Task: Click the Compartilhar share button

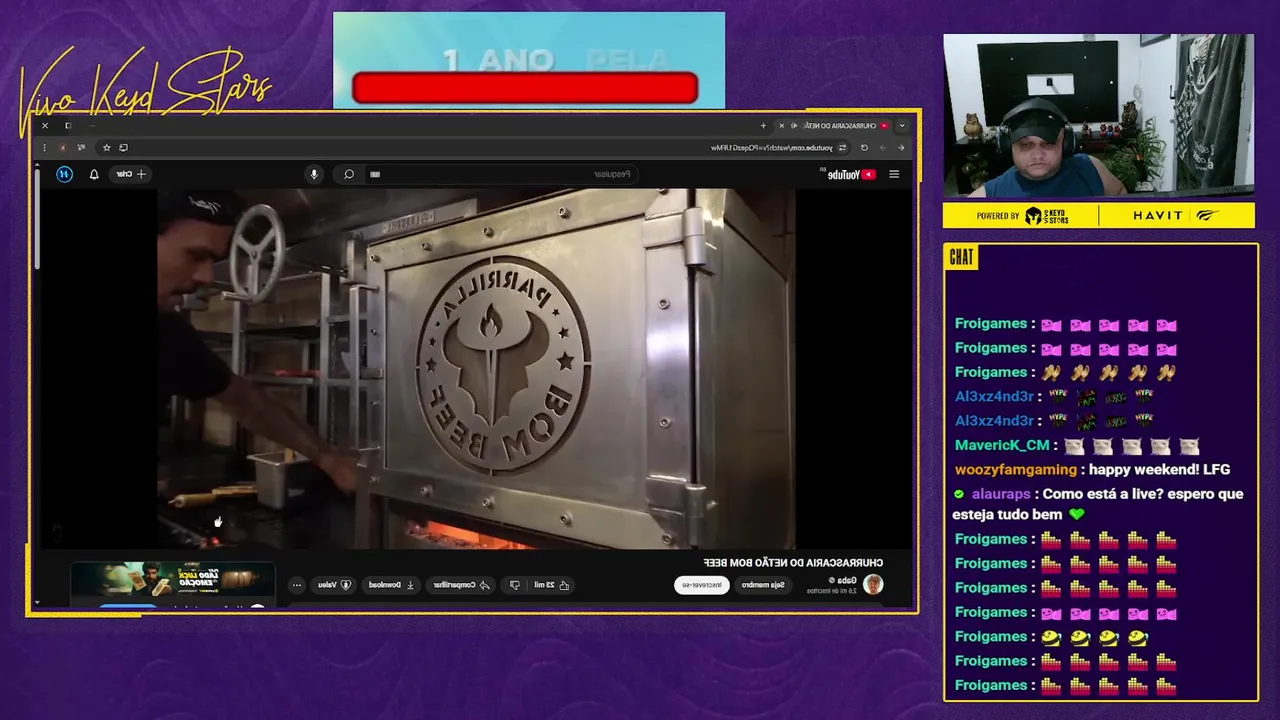Action: pos(459,585)
